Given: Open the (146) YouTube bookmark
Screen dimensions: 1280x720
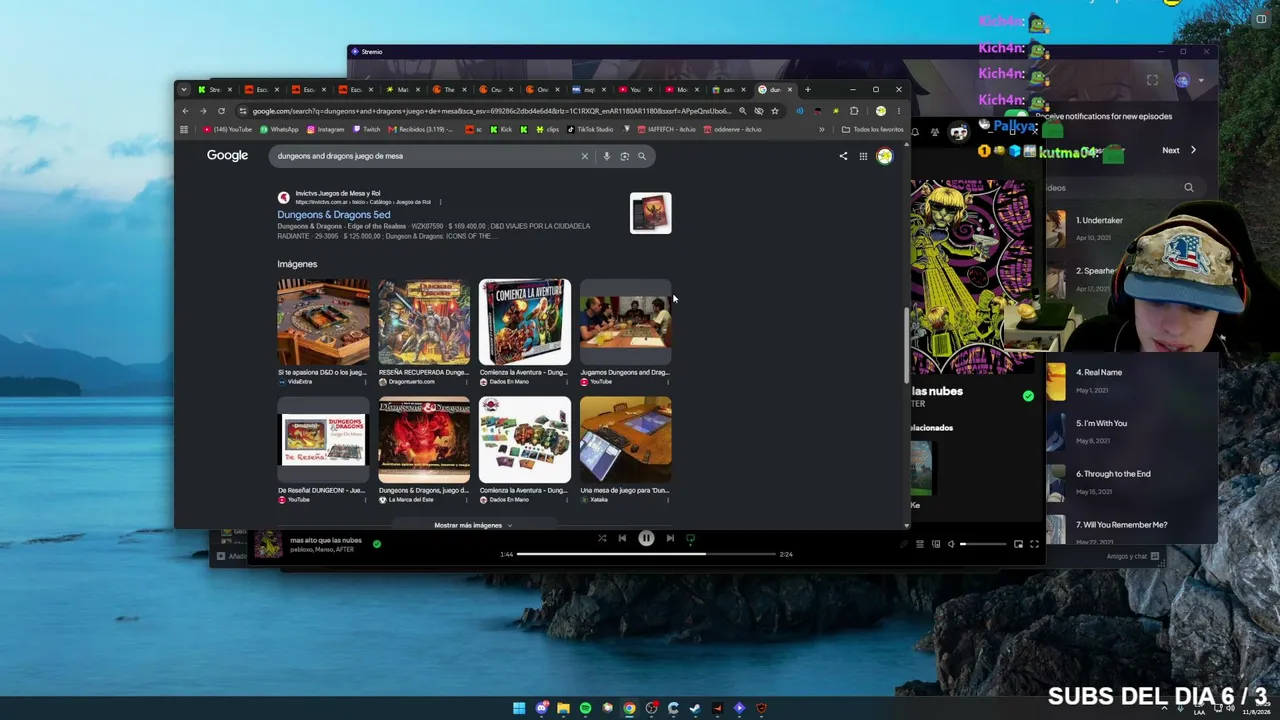Looking at the screenshot, I should coord(227,129).
